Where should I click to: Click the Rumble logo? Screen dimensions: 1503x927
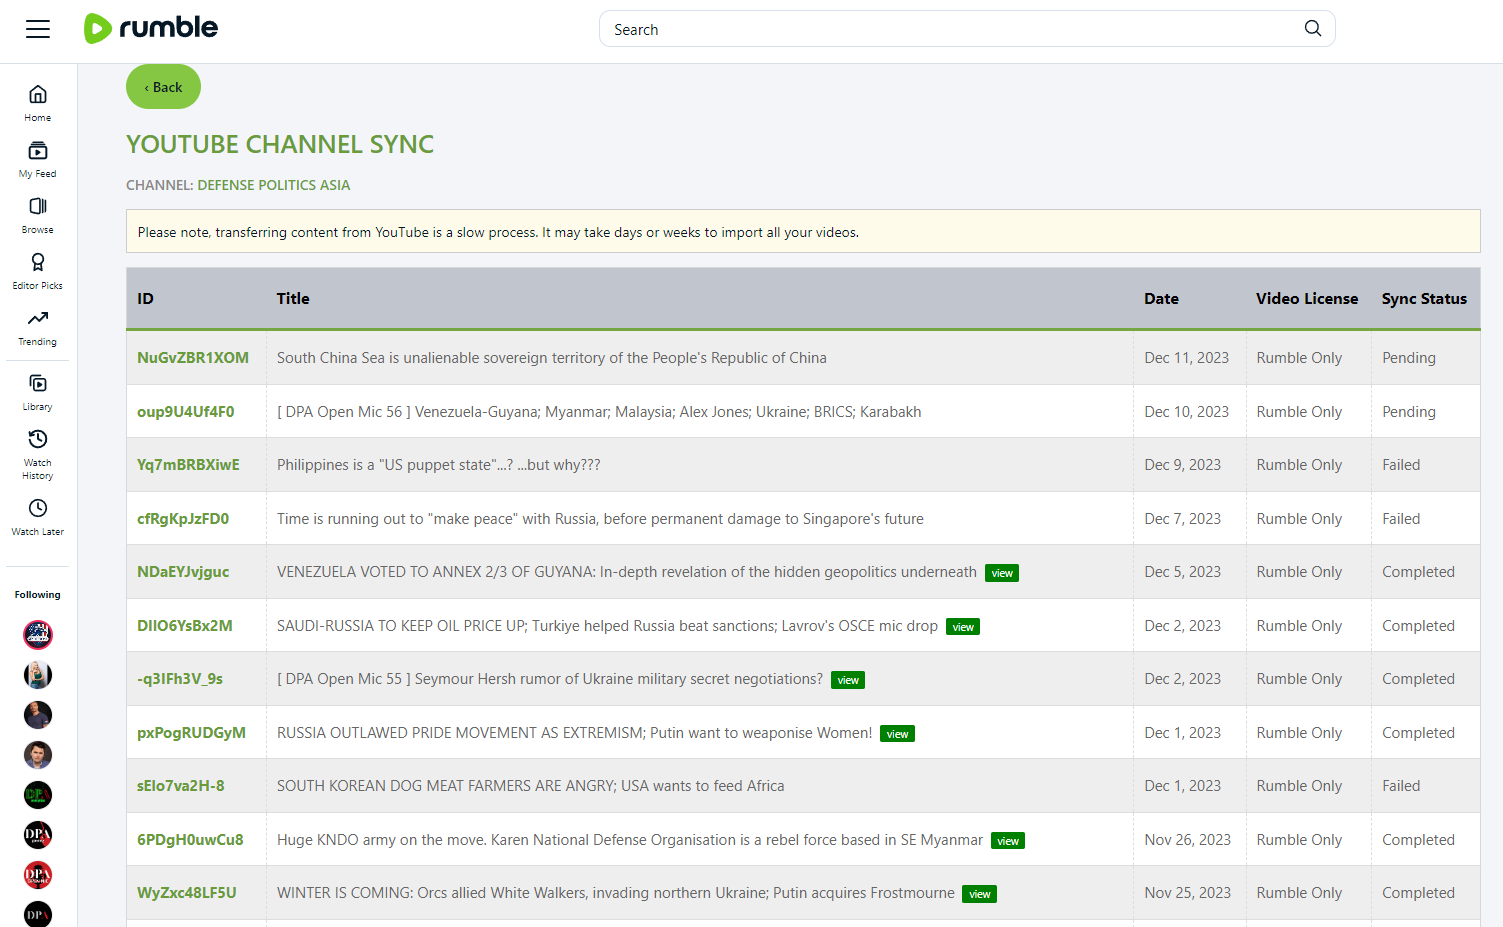tap(151, 28)
